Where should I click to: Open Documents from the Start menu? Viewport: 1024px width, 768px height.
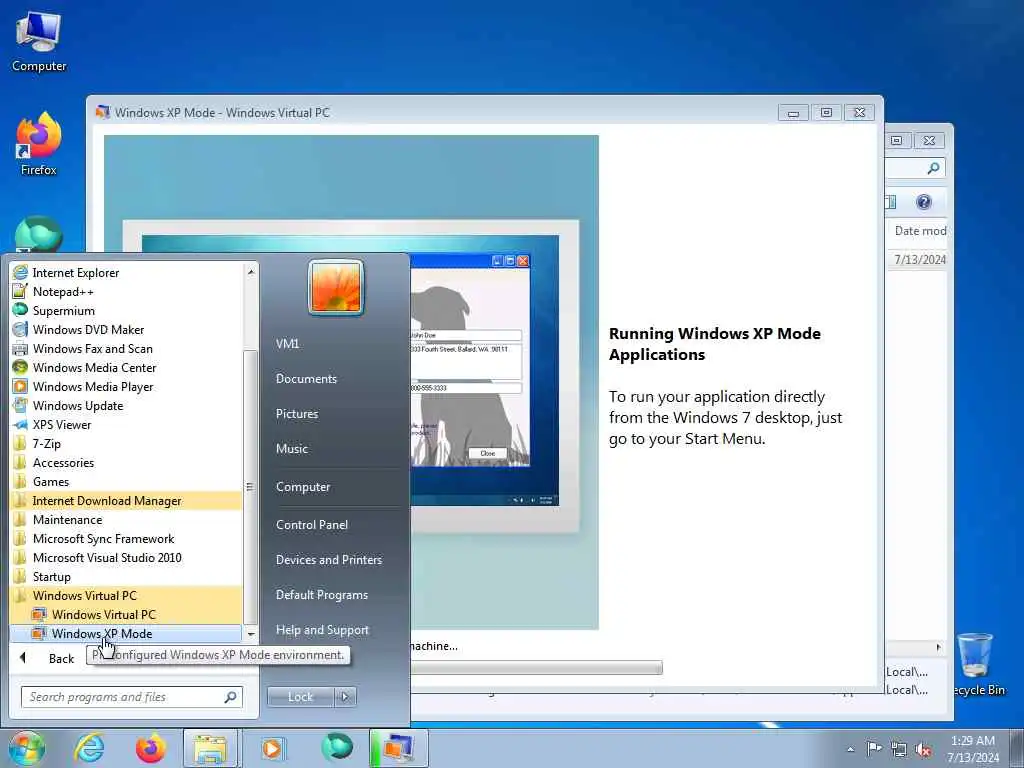[x=306, y=379]
